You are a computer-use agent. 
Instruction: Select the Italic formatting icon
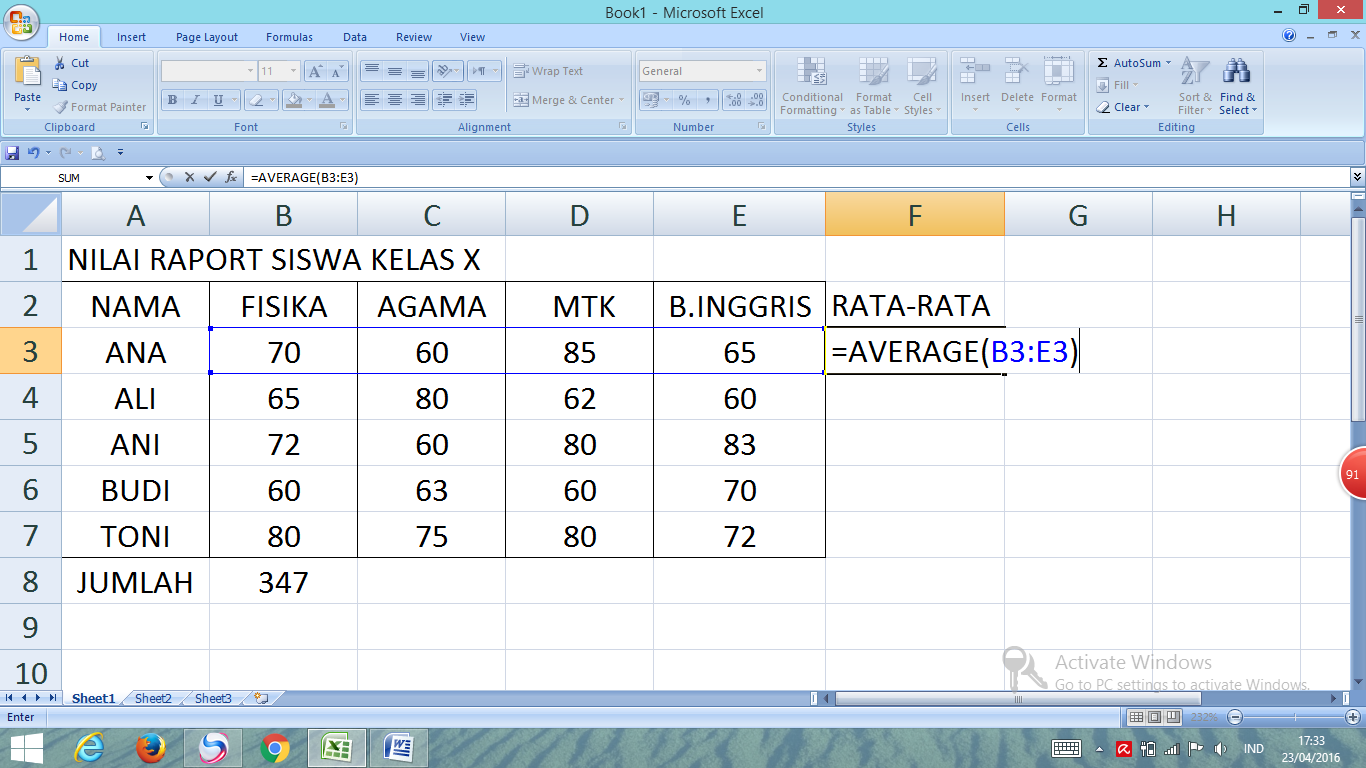tap(194, 100)
